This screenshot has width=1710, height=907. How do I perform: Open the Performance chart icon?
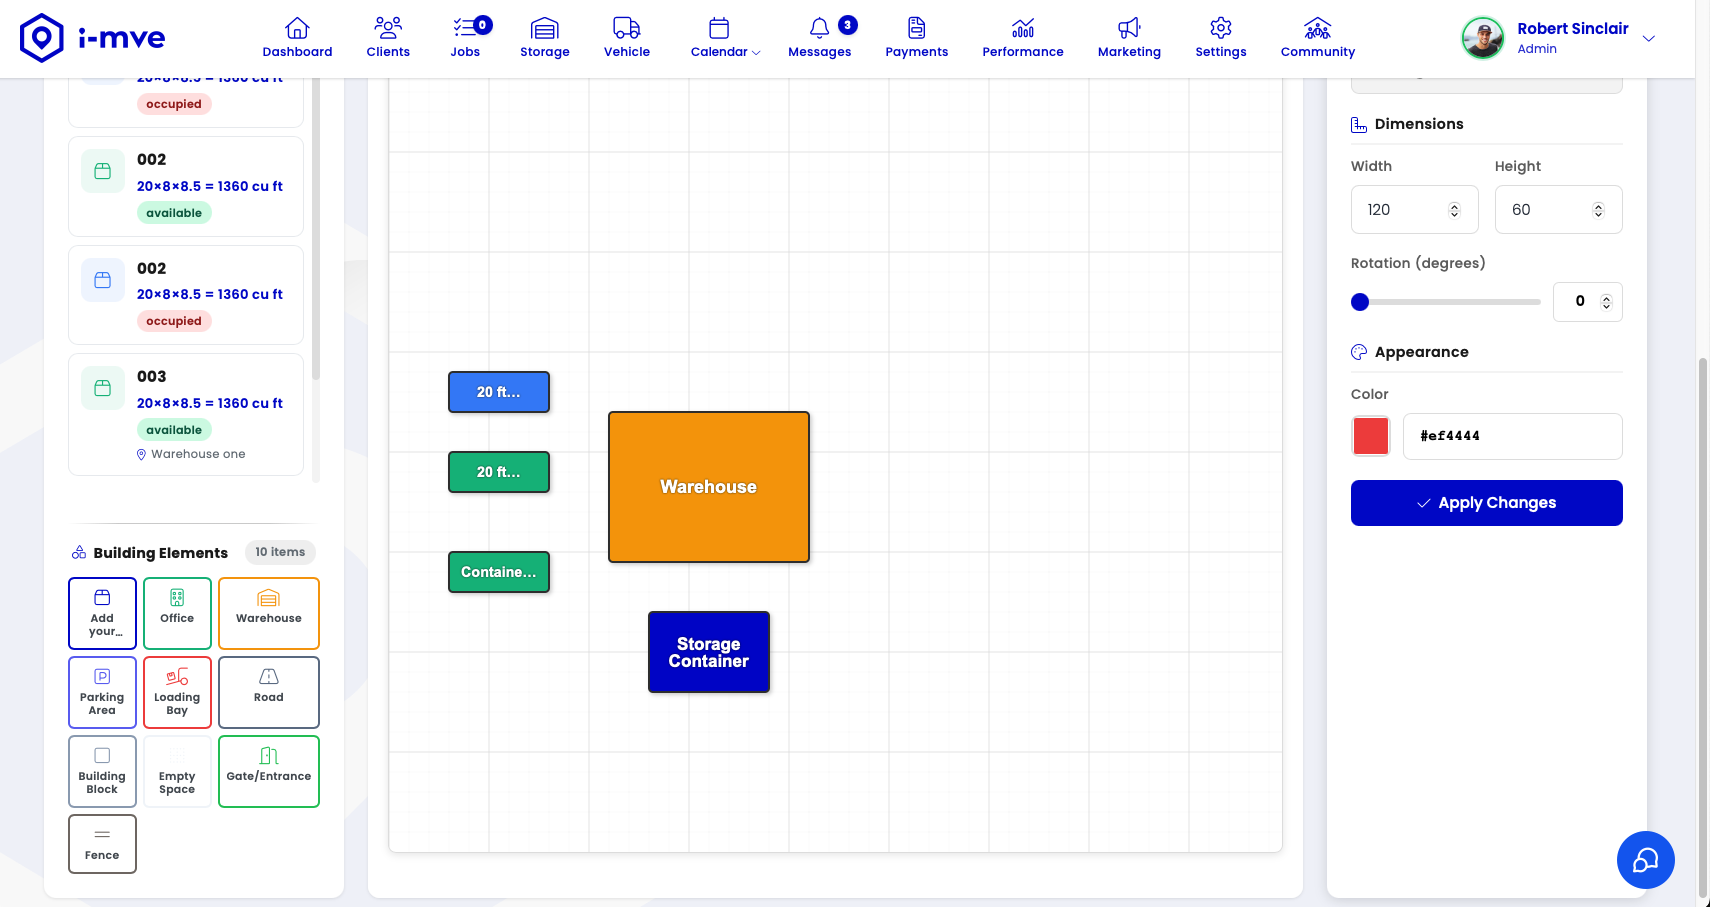pos(1023,27)
